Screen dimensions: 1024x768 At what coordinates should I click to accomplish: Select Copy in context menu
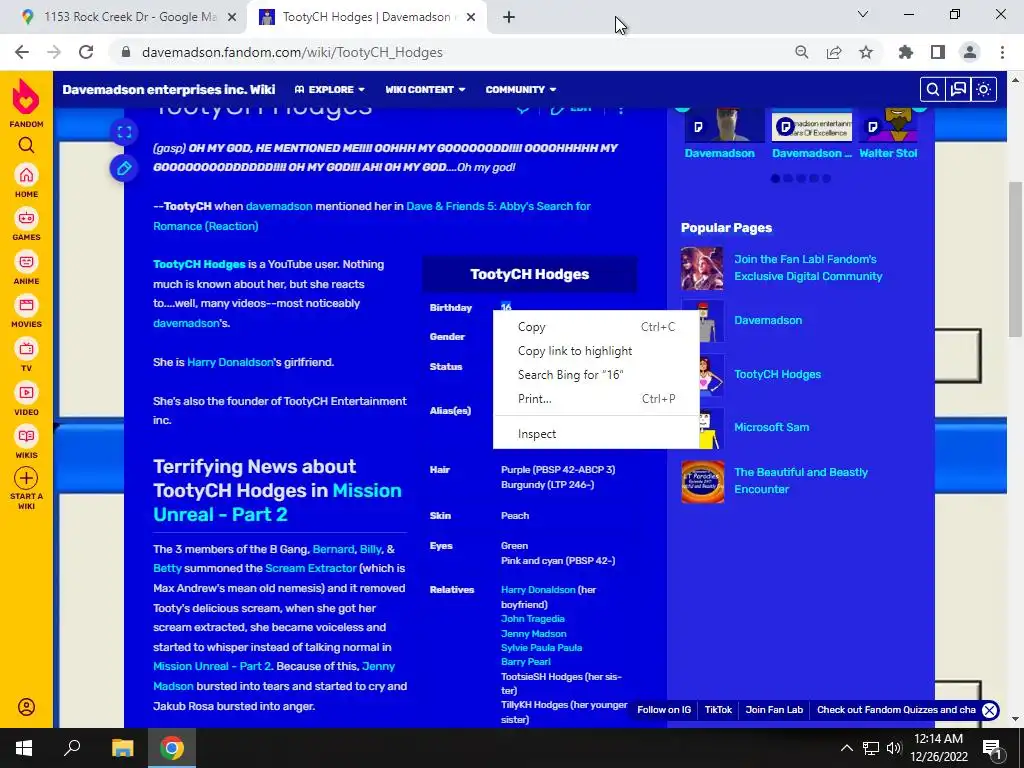596,327
